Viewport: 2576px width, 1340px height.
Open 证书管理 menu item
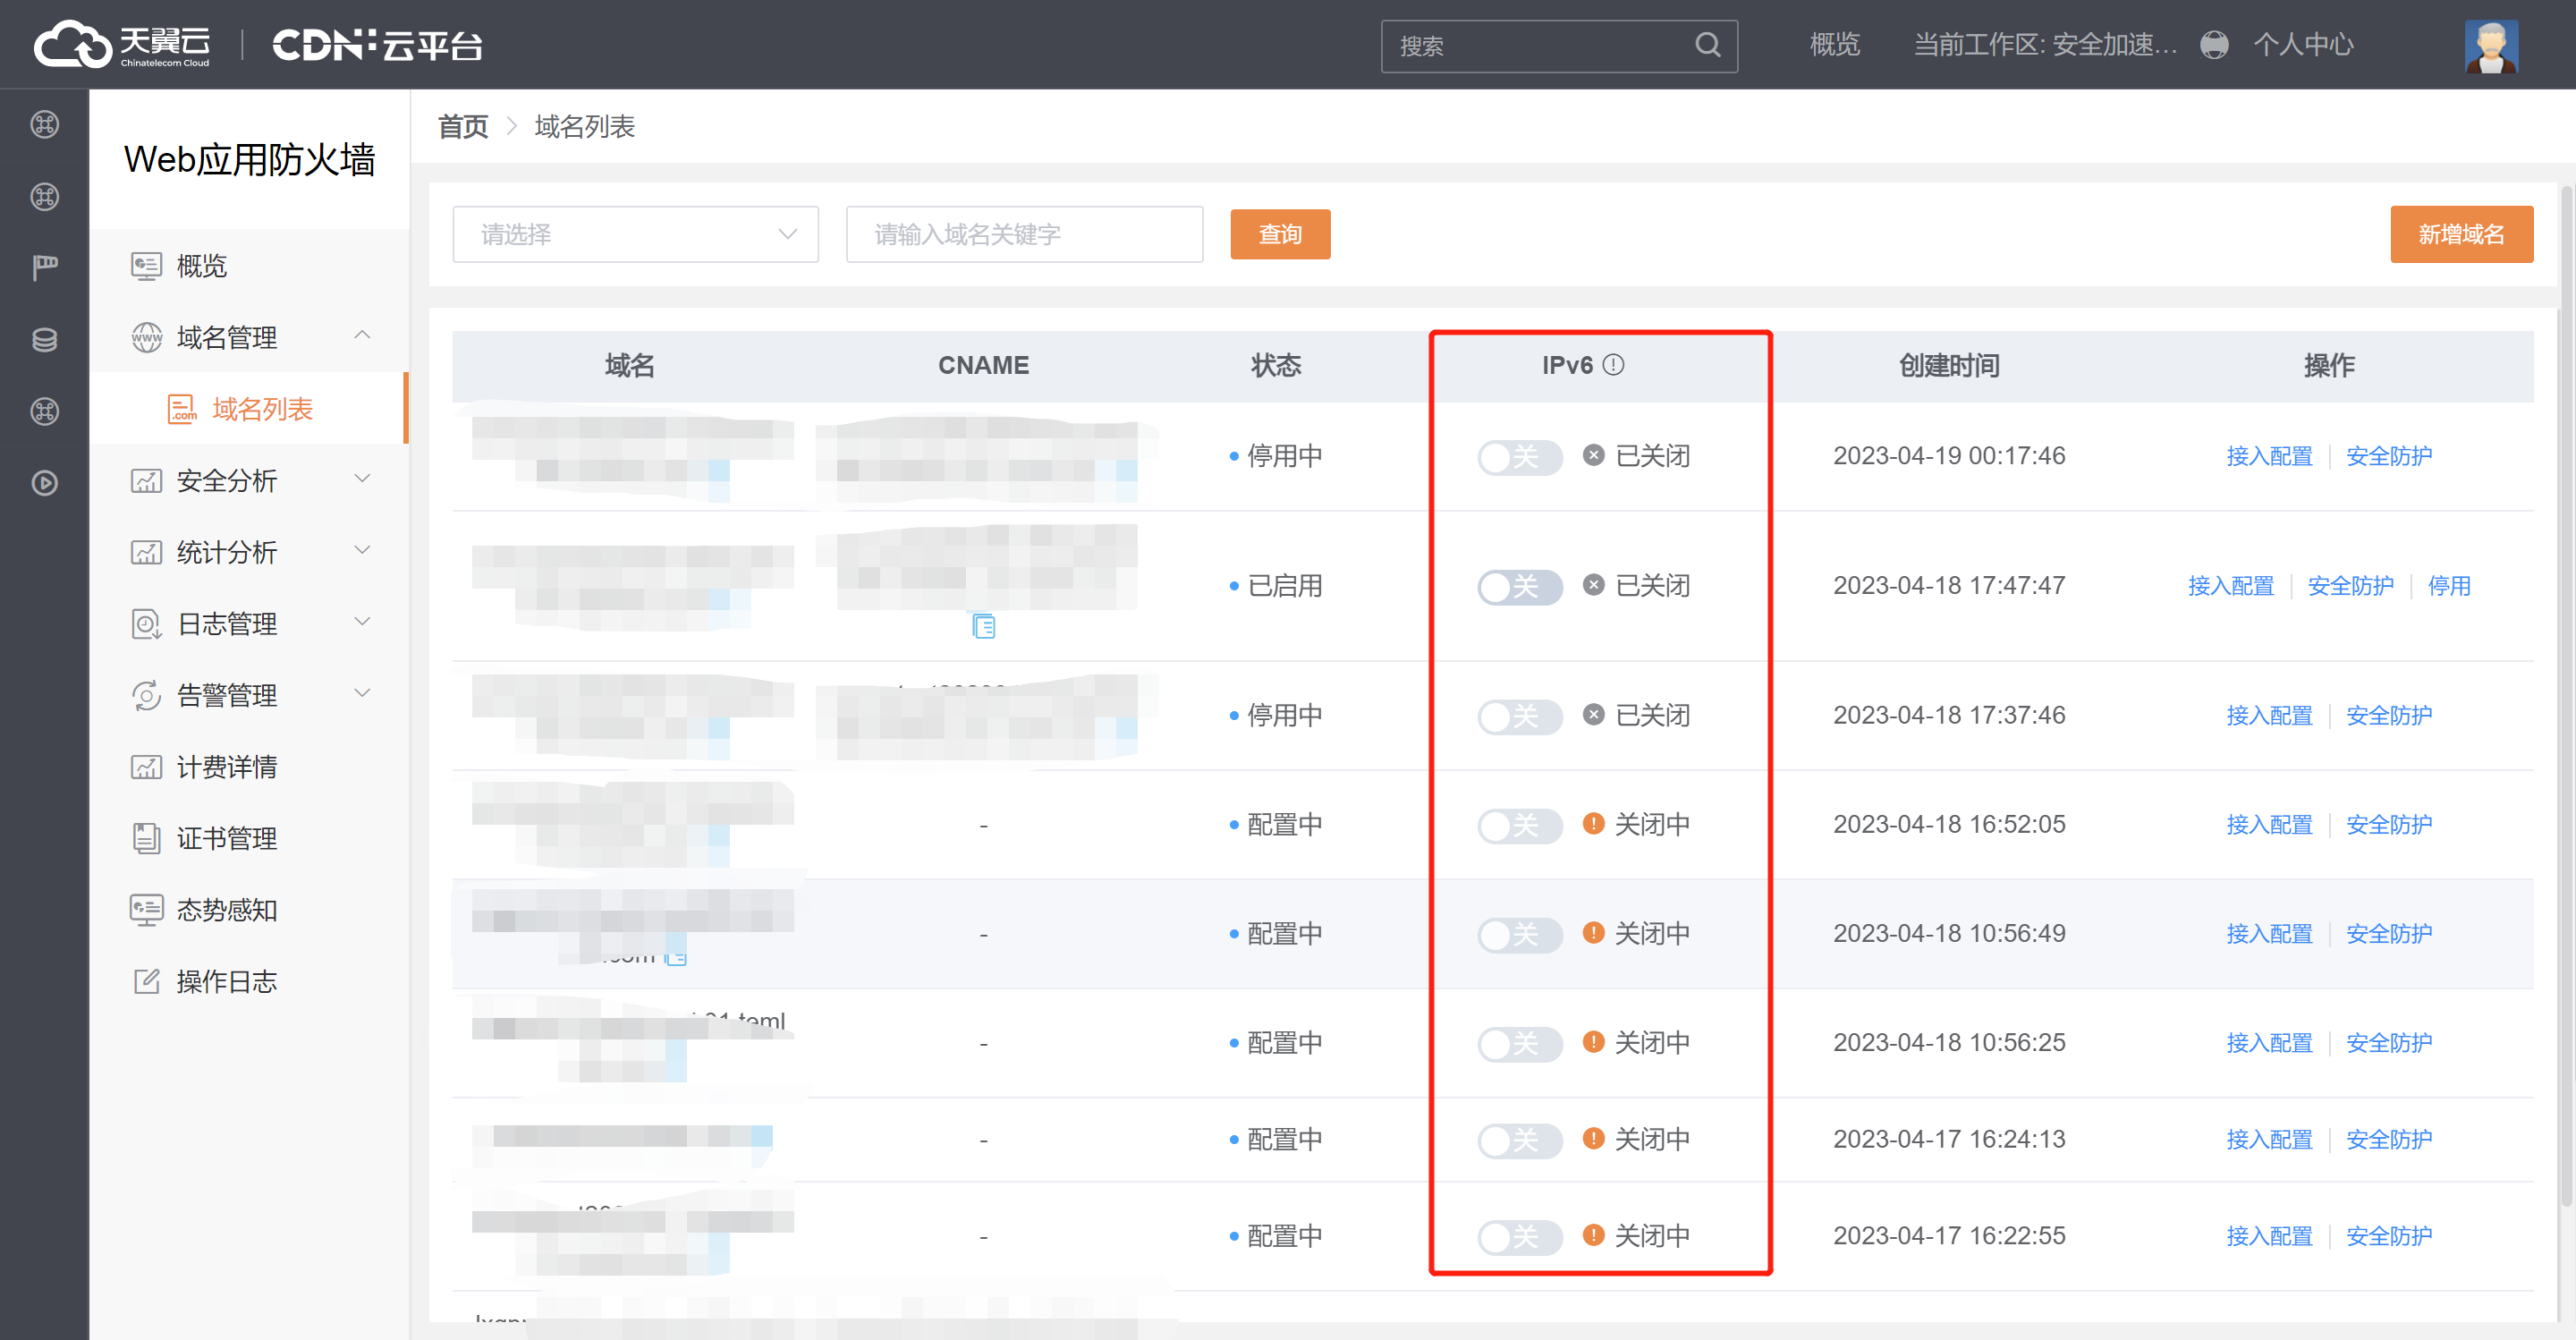point(249,838)
